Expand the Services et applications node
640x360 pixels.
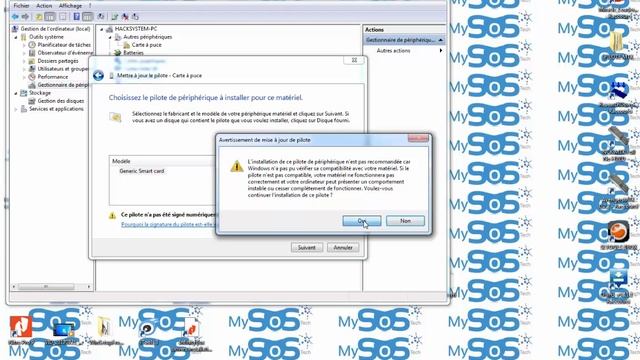16,109
